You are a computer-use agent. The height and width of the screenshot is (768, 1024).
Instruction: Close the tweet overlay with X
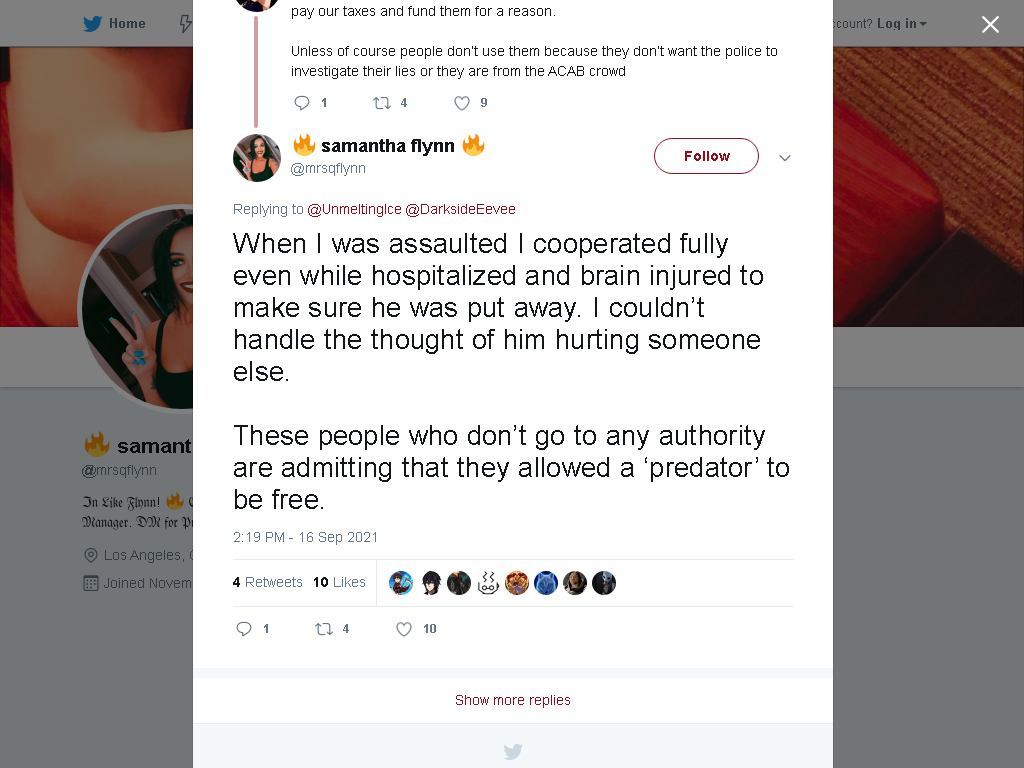(x=990, y=24)
